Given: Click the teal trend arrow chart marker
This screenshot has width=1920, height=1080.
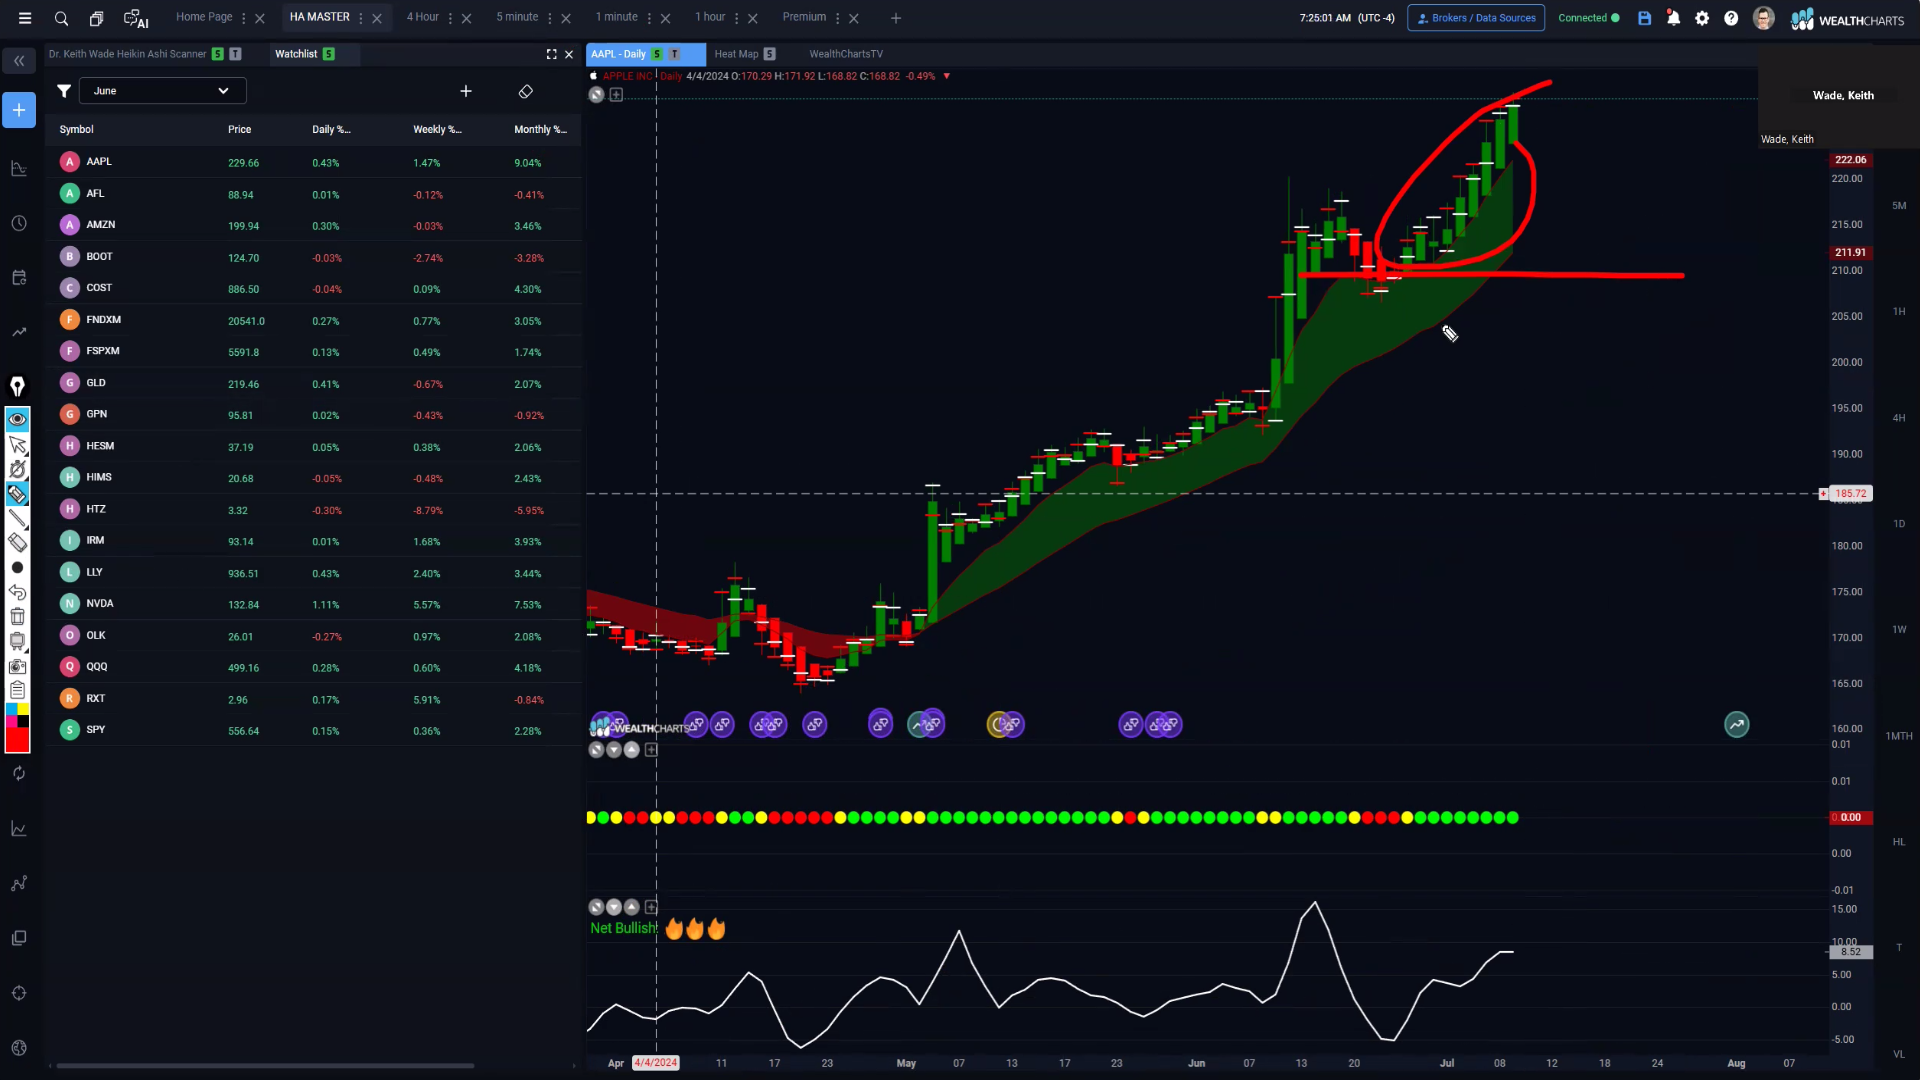Looking at the screenshot, I should click(1737, 725).
